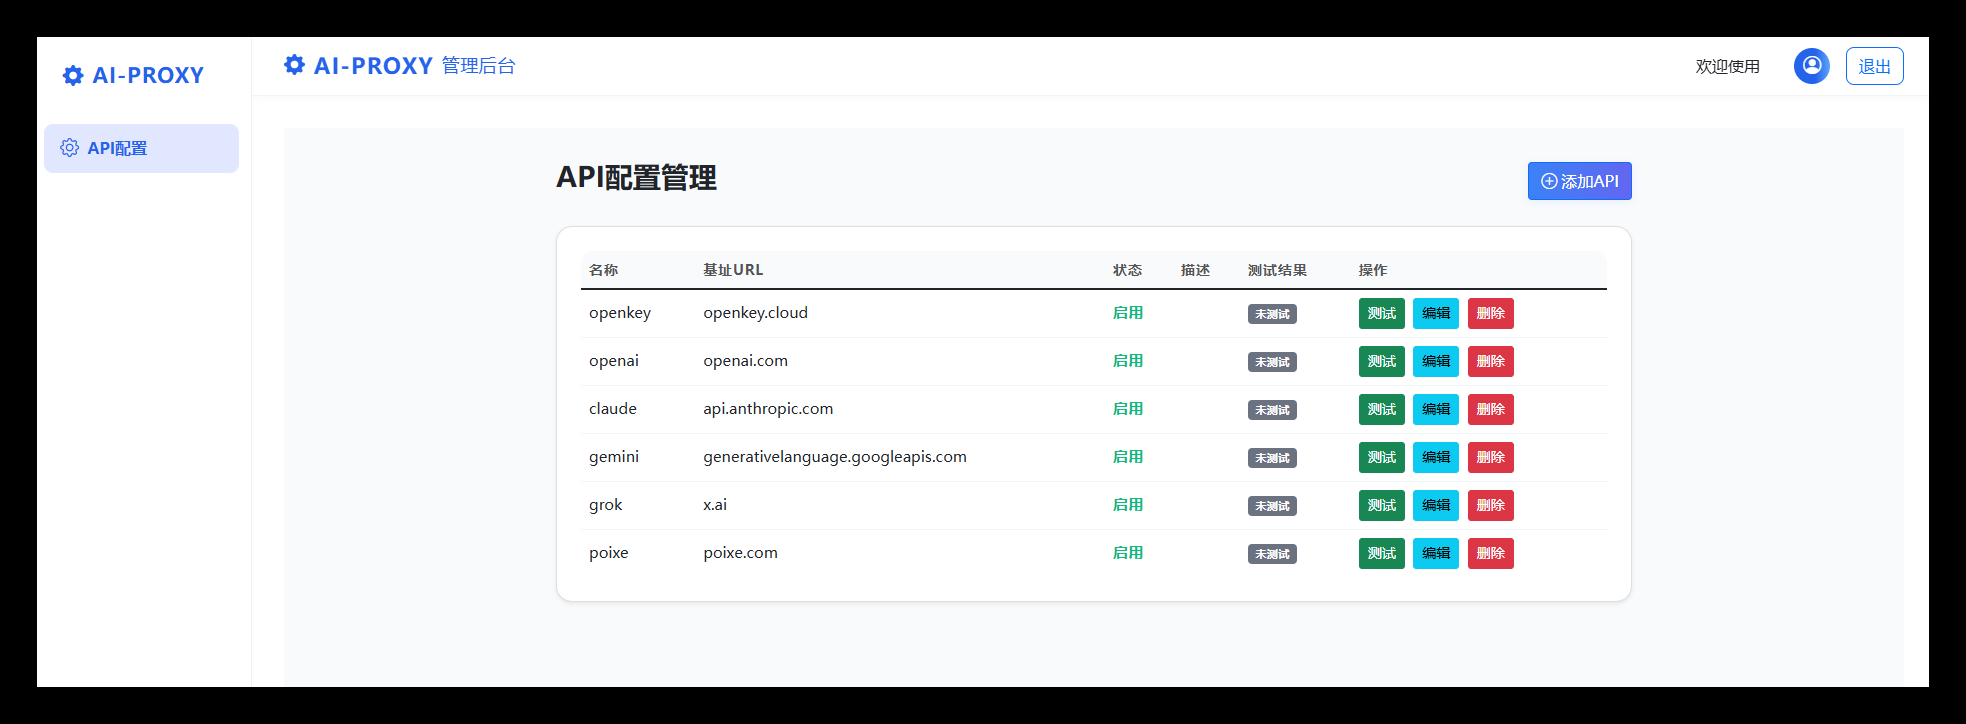Click the 名称 column header
The width and height of the screenshot is (1966, 724).
pos(603,270)
